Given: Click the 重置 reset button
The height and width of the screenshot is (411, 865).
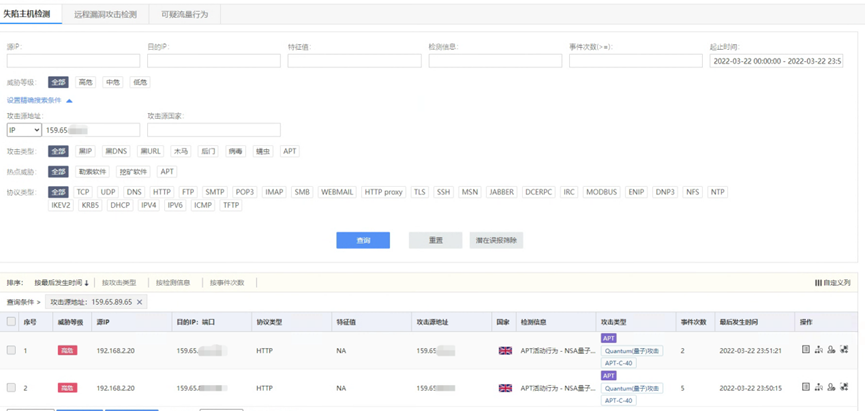Looking at the screenshot, I should click(434, 241).
